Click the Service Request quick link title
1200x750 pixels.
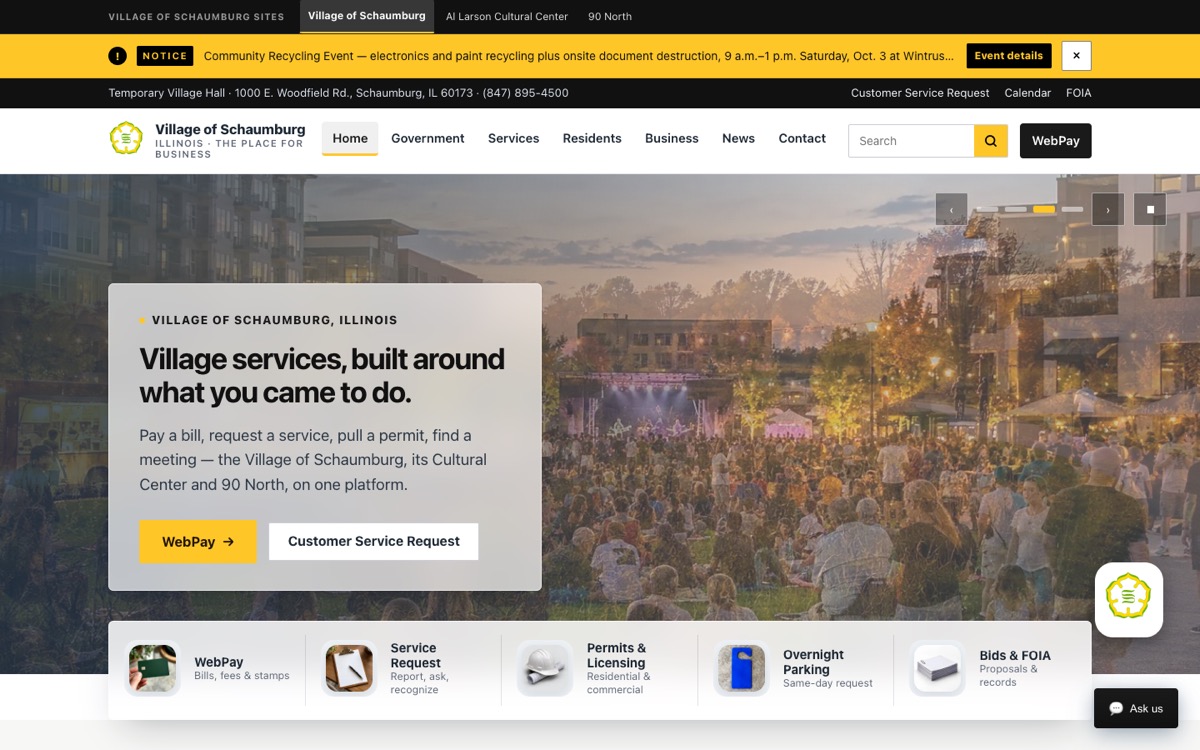click(x=416, y=655)
